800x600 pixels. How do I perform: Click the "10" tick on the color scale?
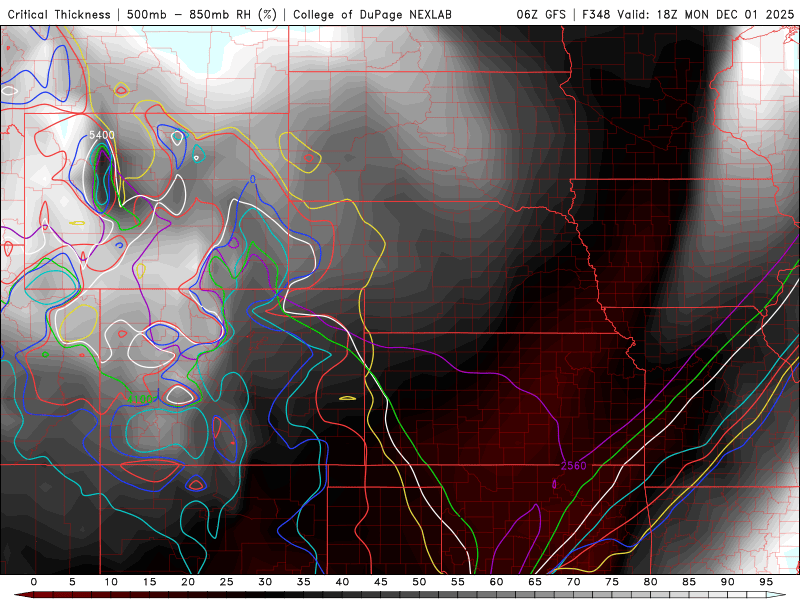(111, 582)
